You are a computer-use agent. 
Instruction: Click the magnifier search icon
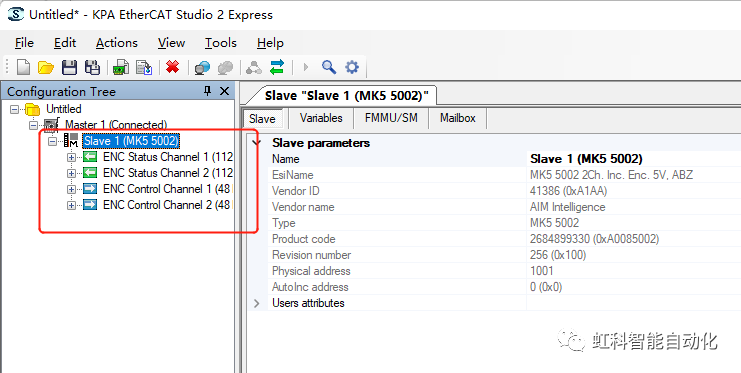(328, 67)
